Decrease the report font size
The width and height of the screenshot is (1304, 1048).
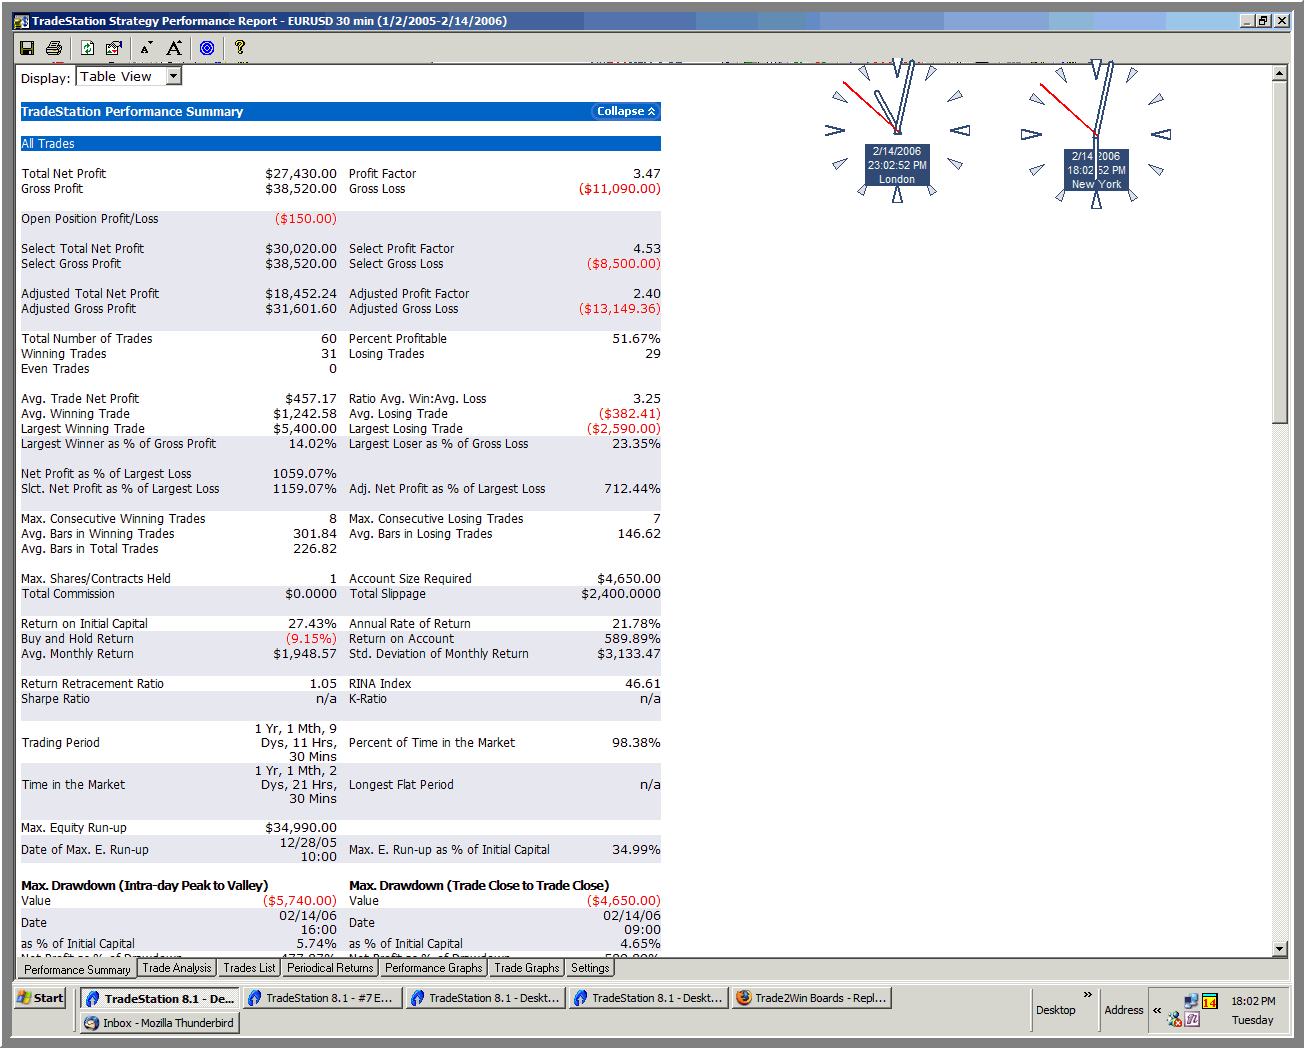[147, 48]
